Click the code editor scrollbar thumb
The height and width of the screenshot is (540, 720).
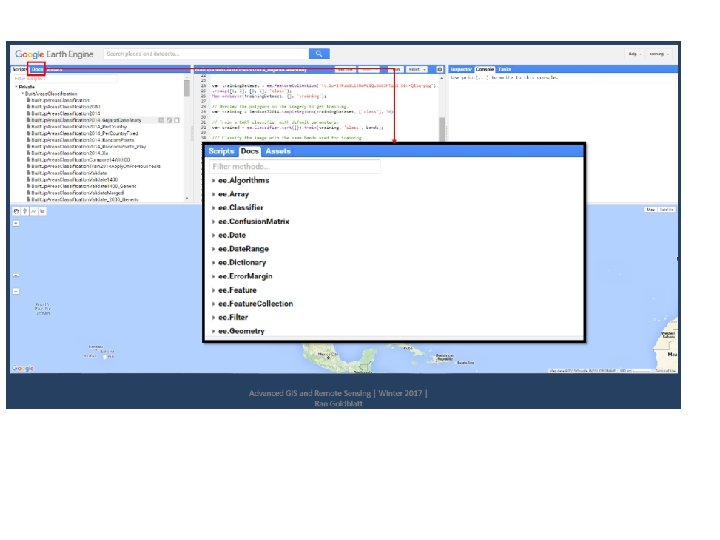tap(442, 130)
